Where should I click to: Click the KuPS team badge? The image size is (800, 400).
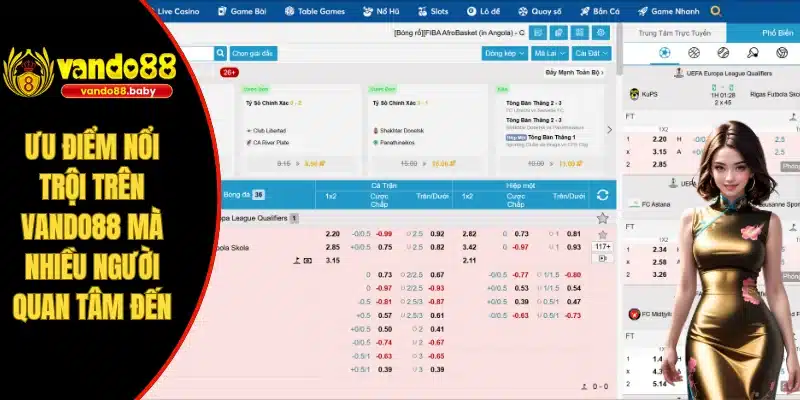[x=634, y=94]
